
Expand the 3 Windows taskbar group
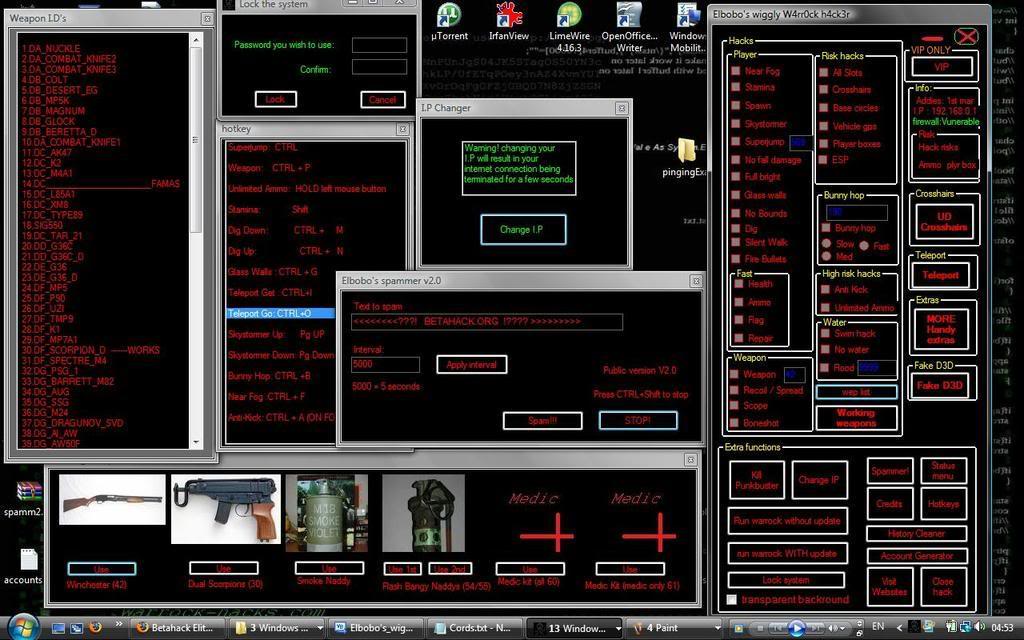[320, 628]
